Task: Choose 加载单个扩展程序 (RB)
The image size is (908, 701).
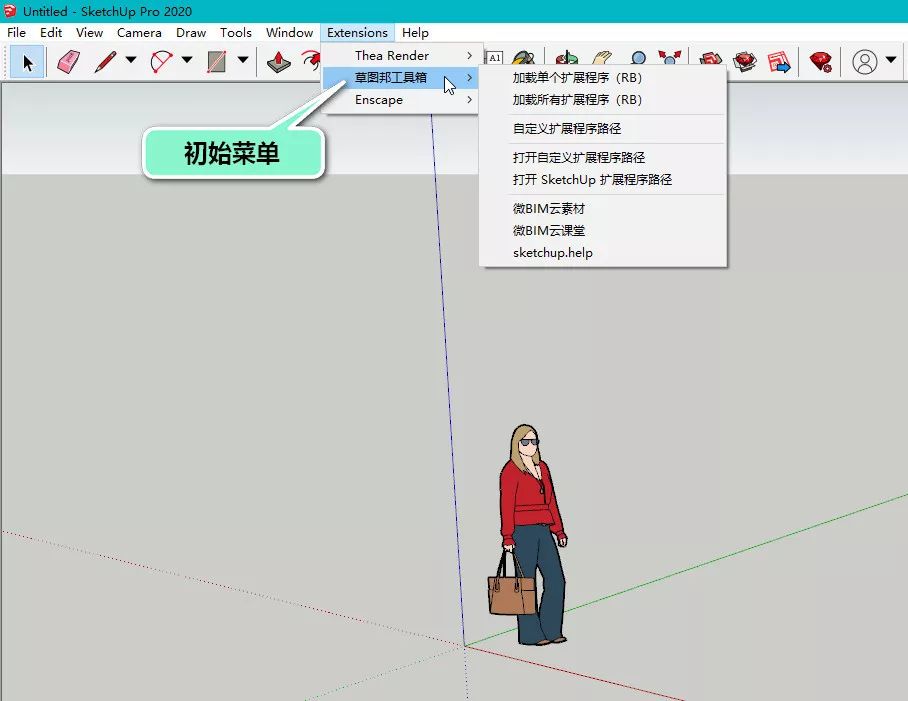Action: coord(602,78)
